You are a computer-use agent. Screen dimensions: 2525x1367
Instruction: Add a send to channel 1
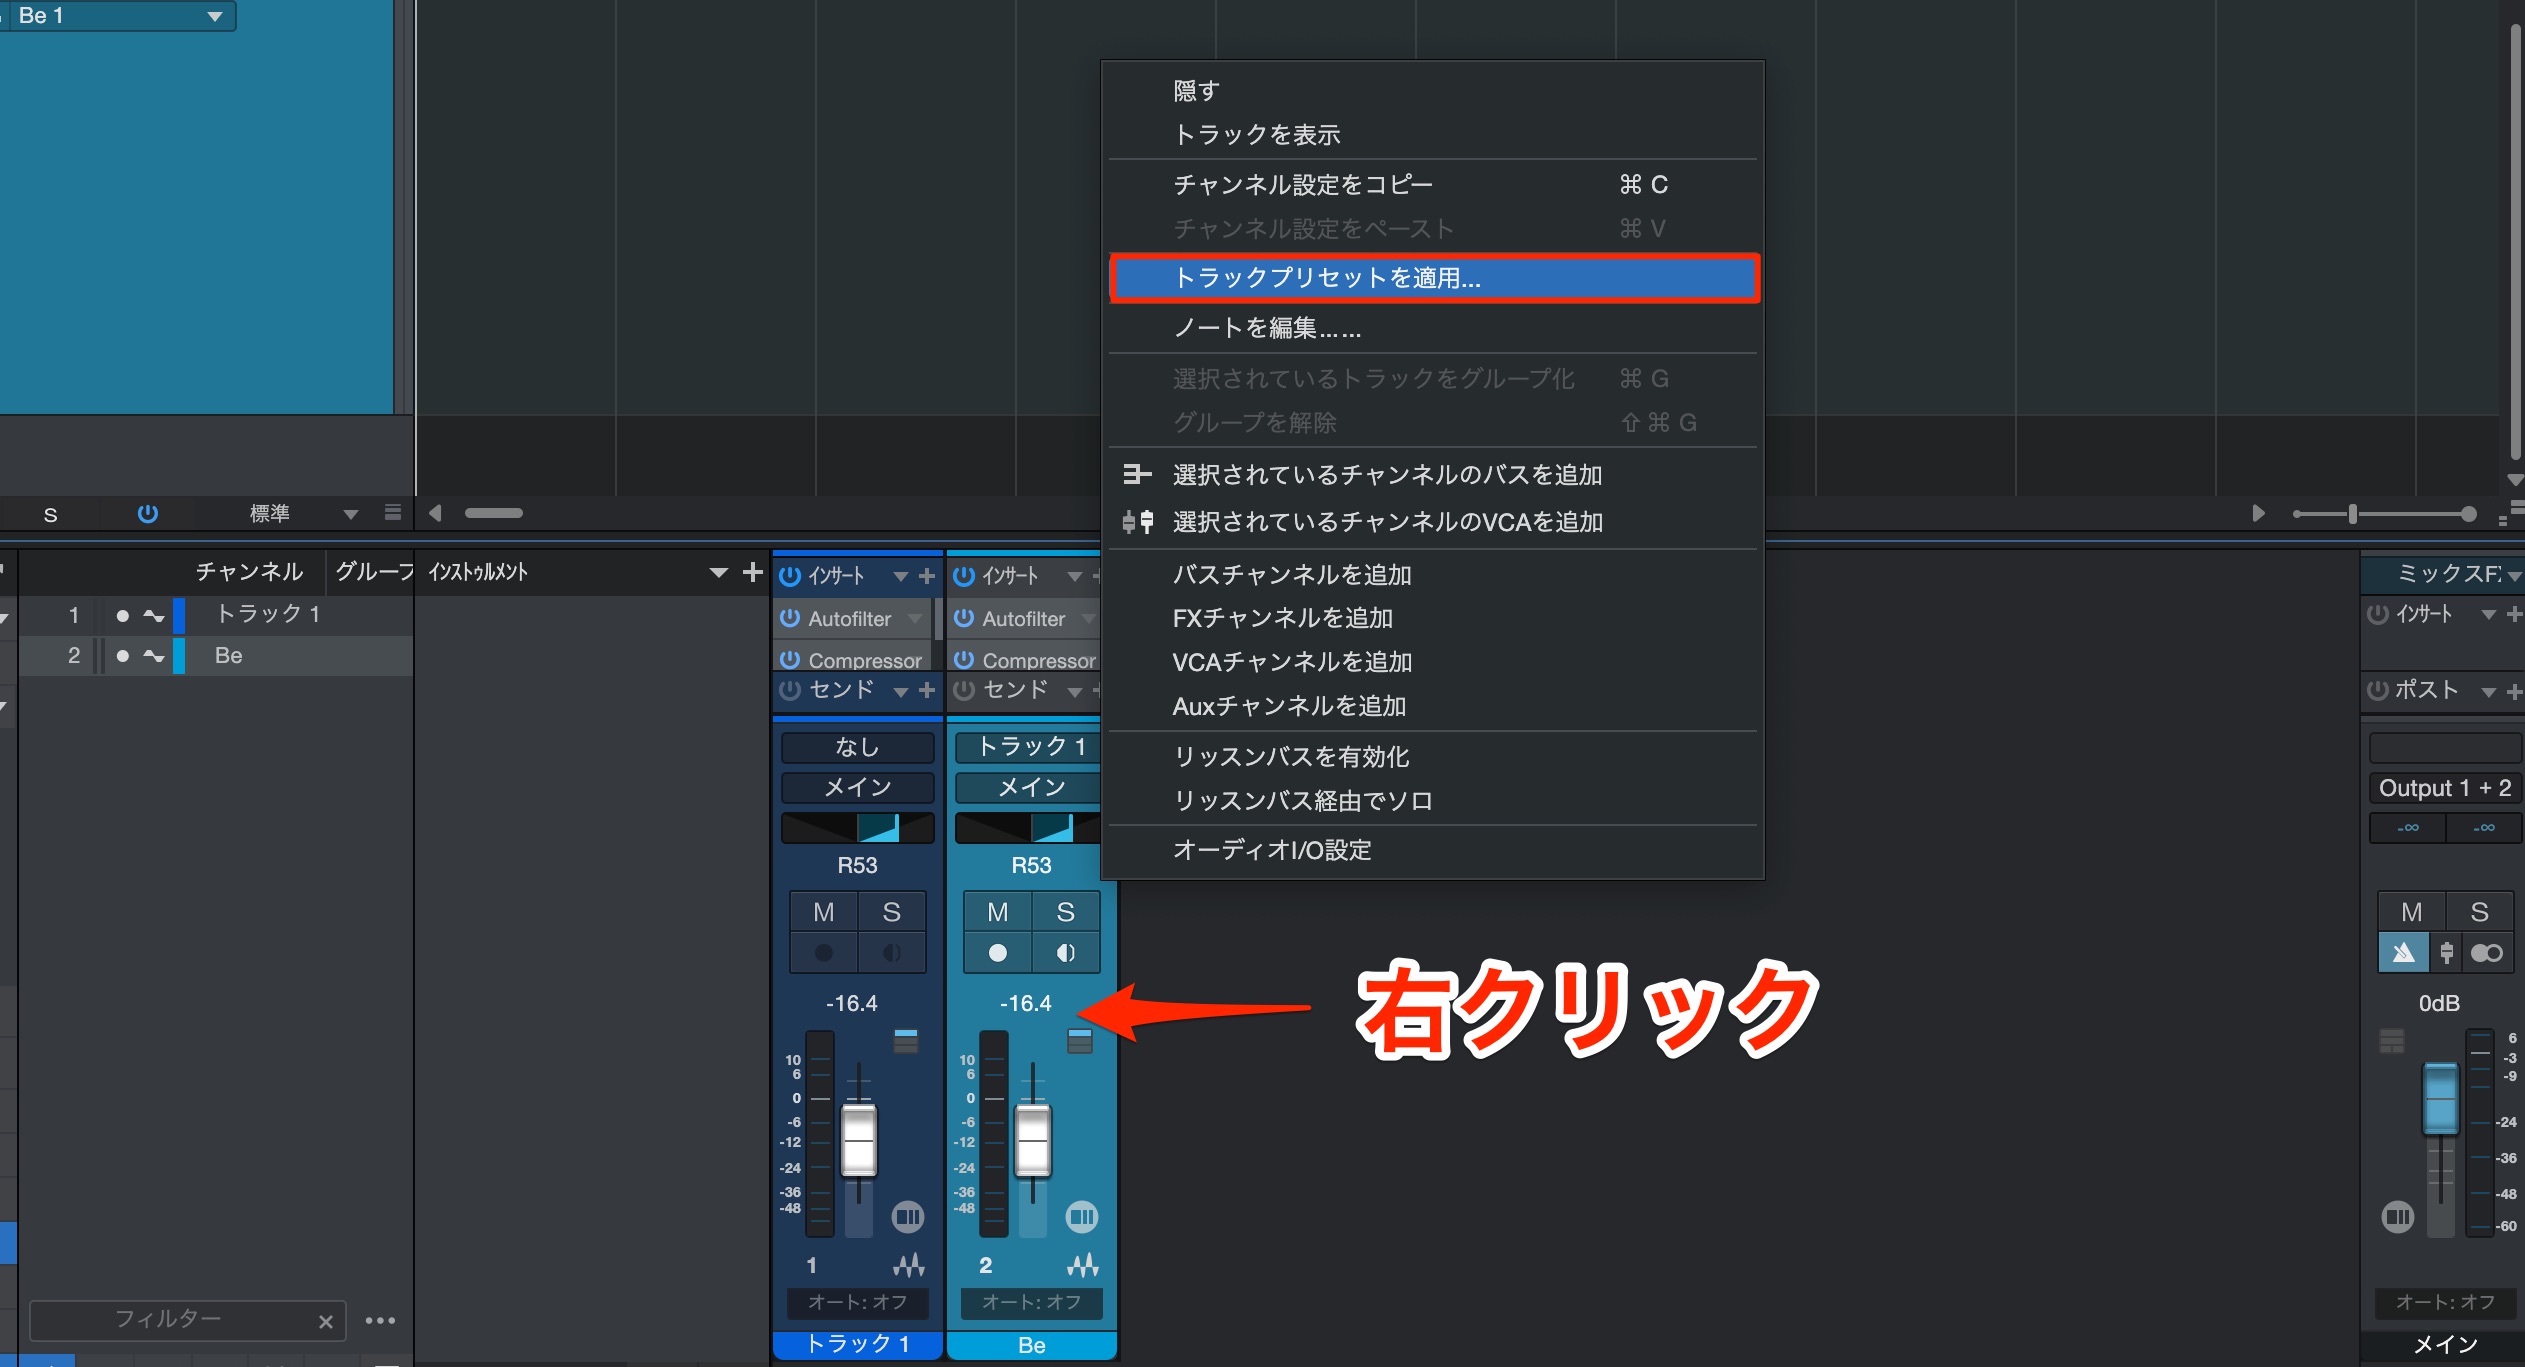tap(927, 690)
